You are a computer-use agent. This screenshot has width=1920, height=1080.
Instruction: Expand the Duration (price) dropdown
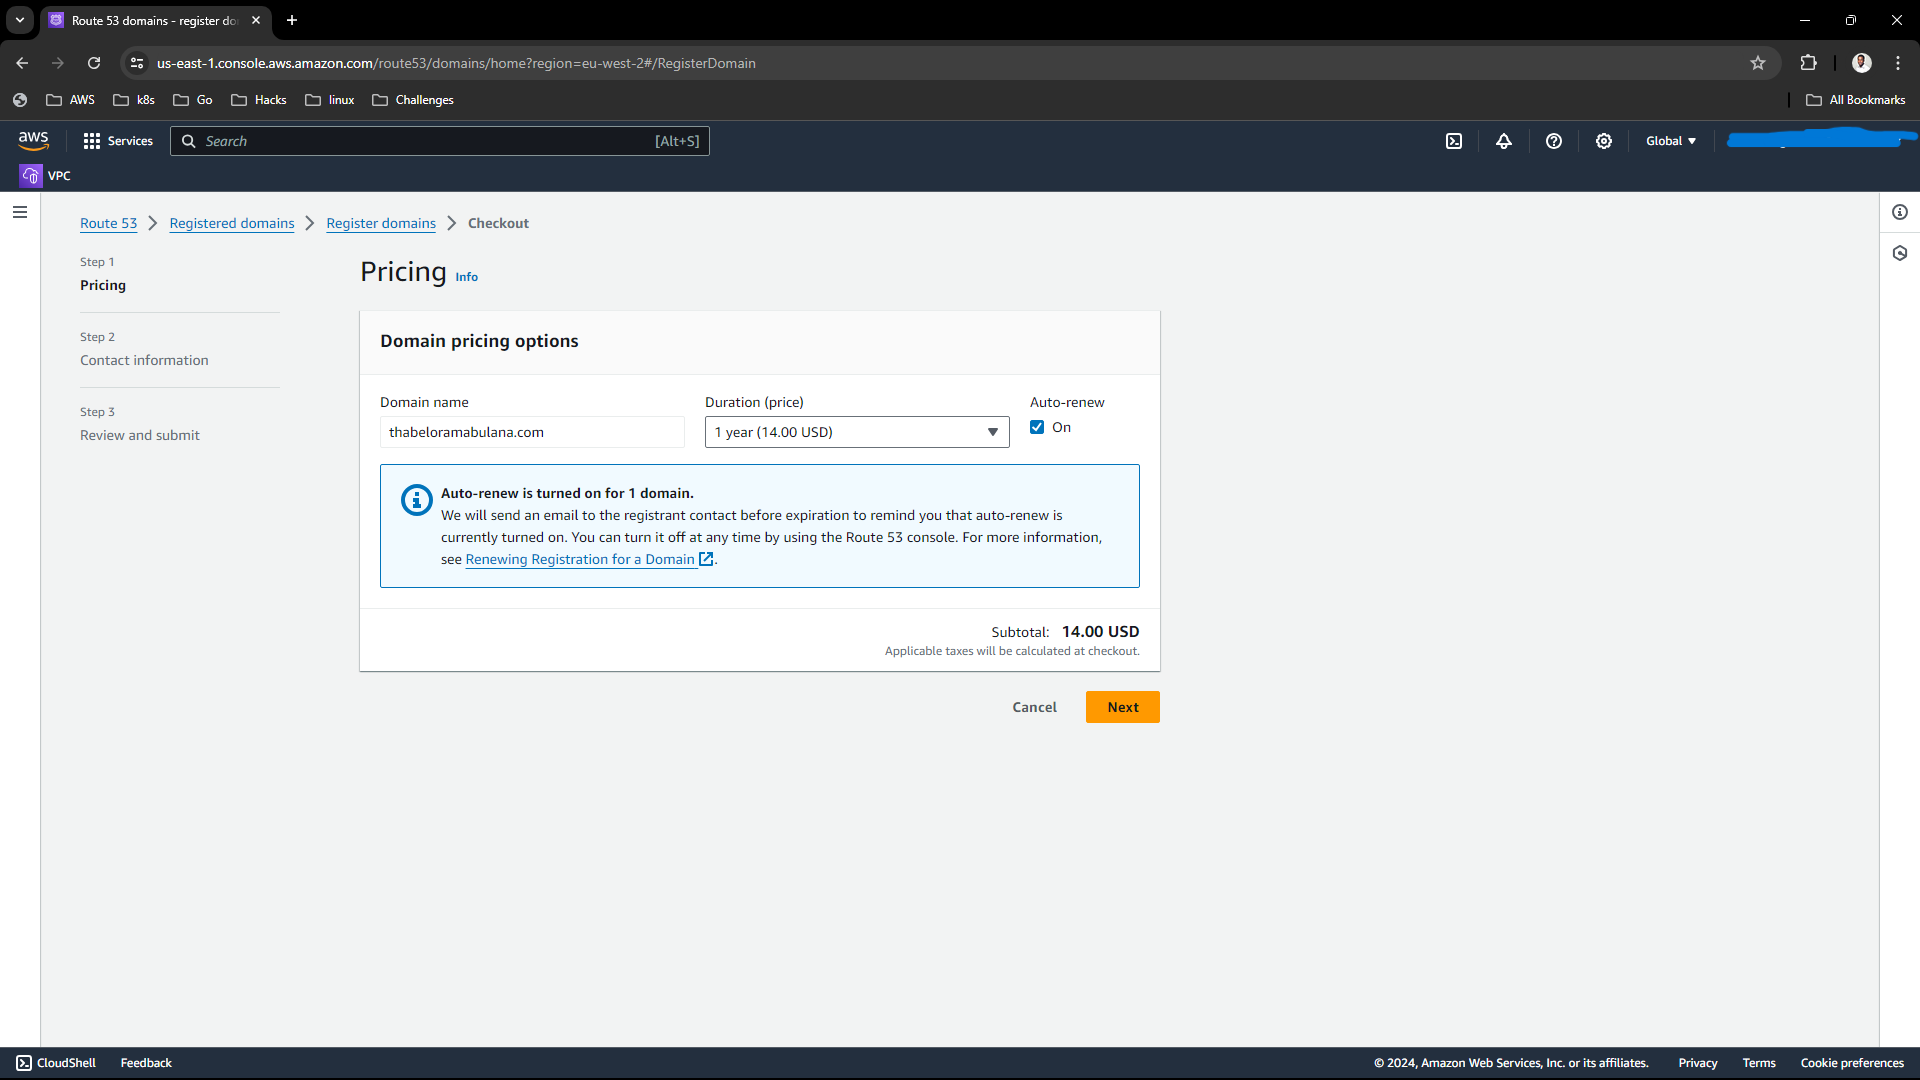[857, 432]
